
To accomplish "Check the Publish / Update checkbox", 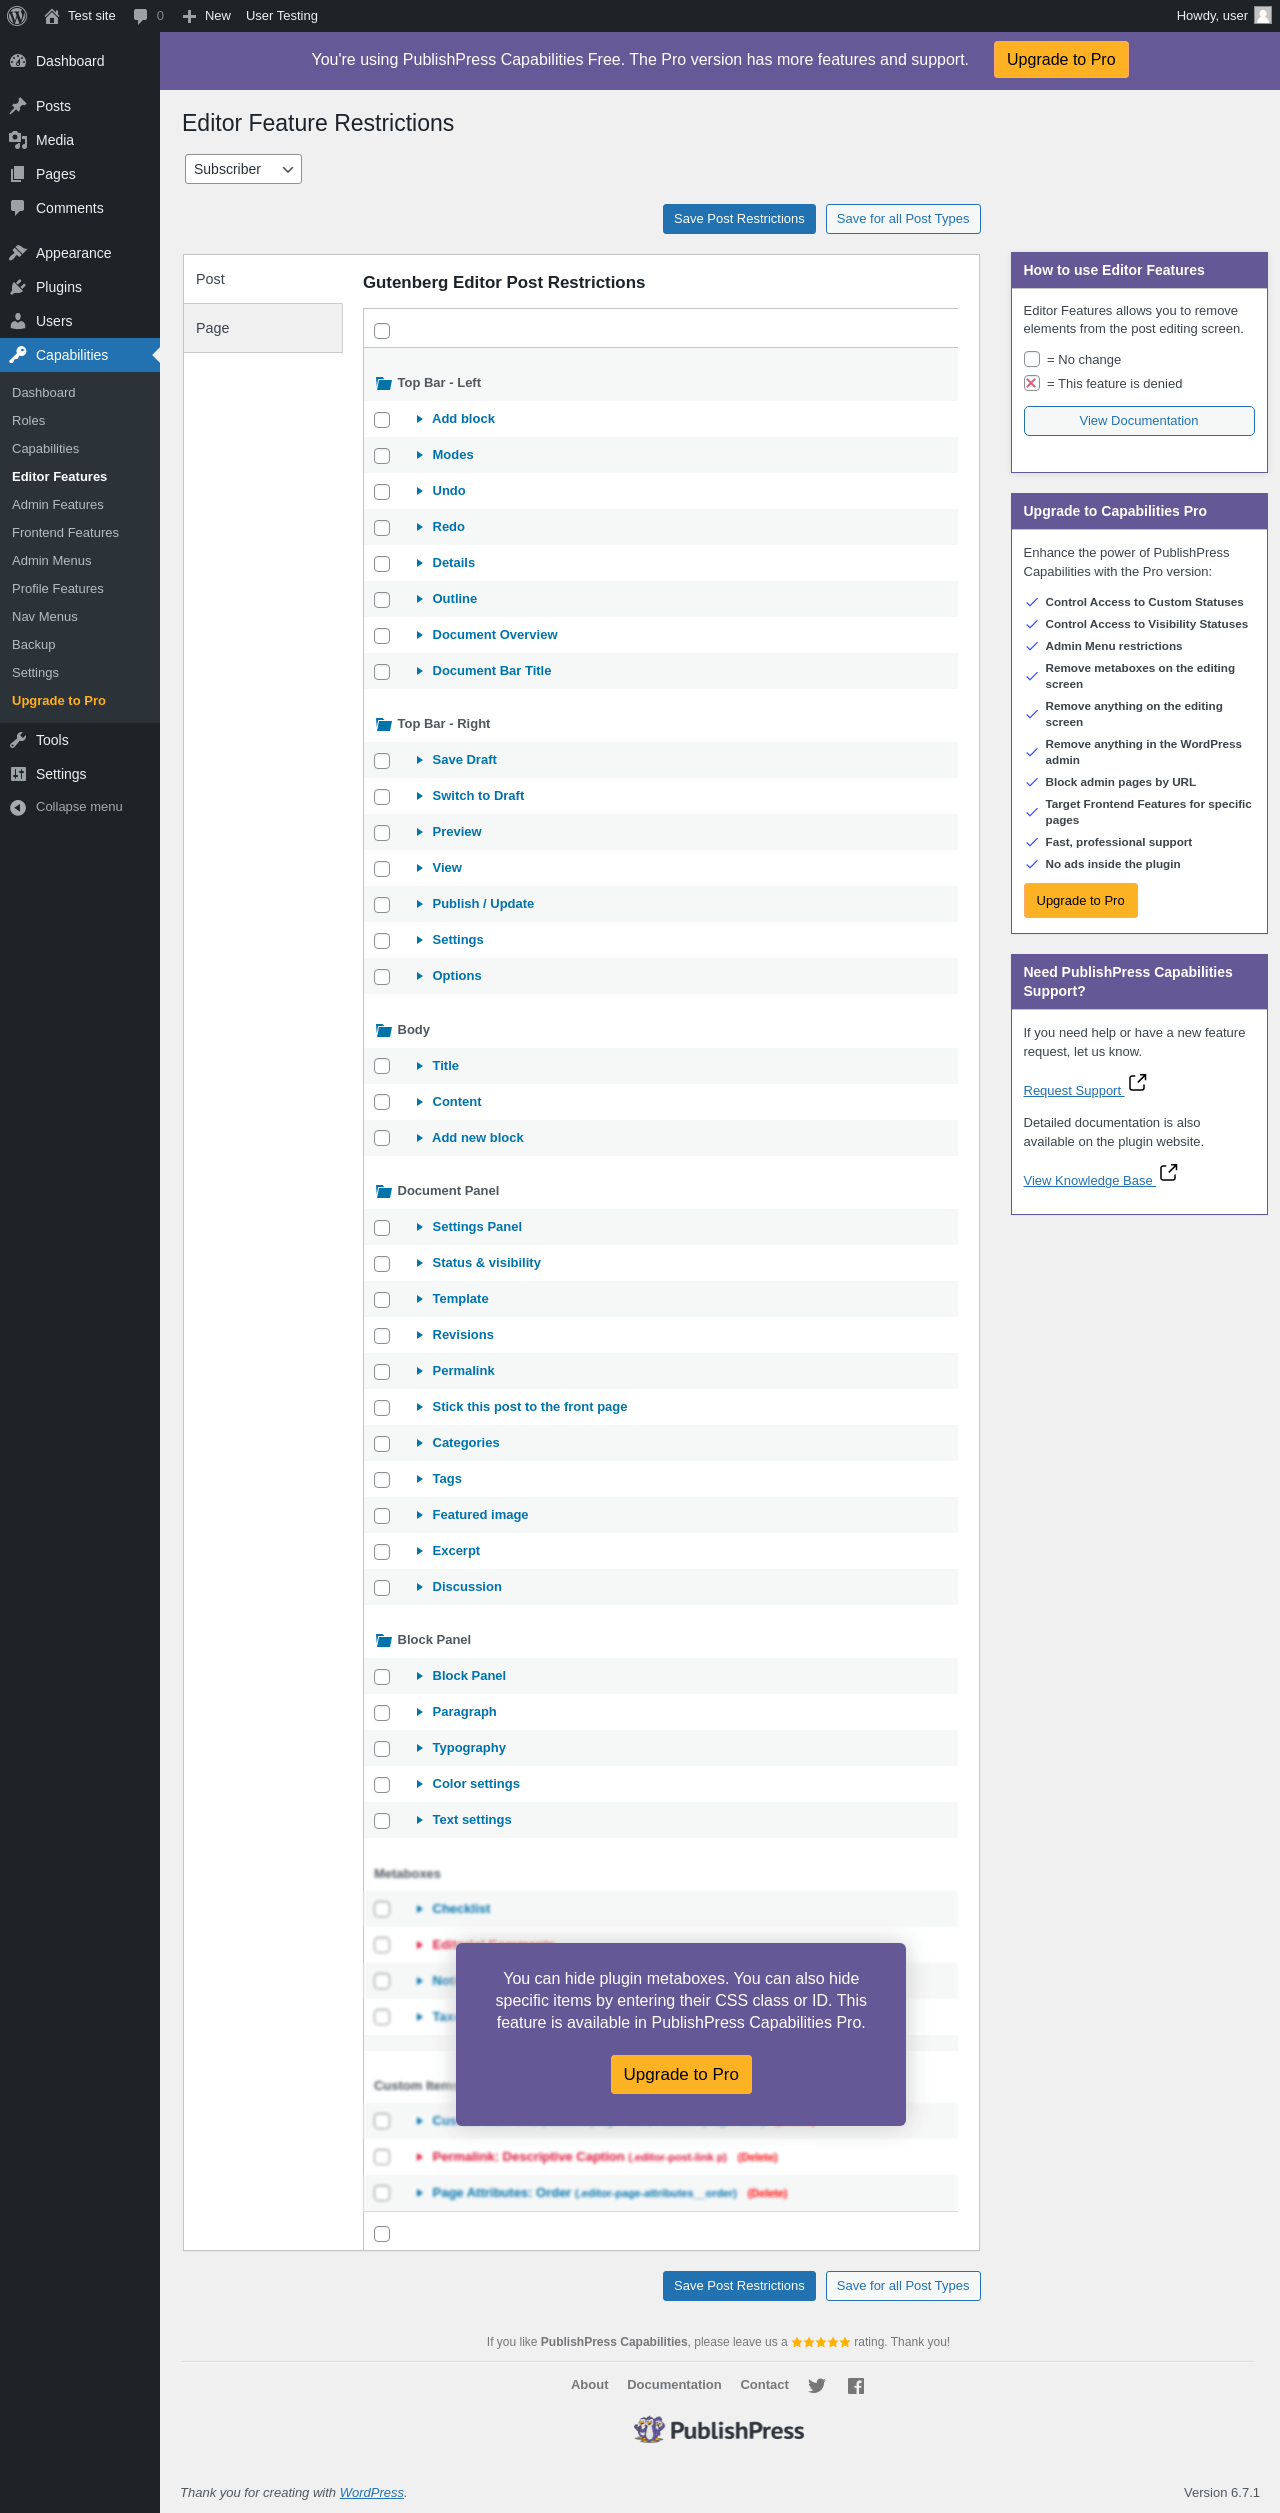I will click(x=382, y=905).
